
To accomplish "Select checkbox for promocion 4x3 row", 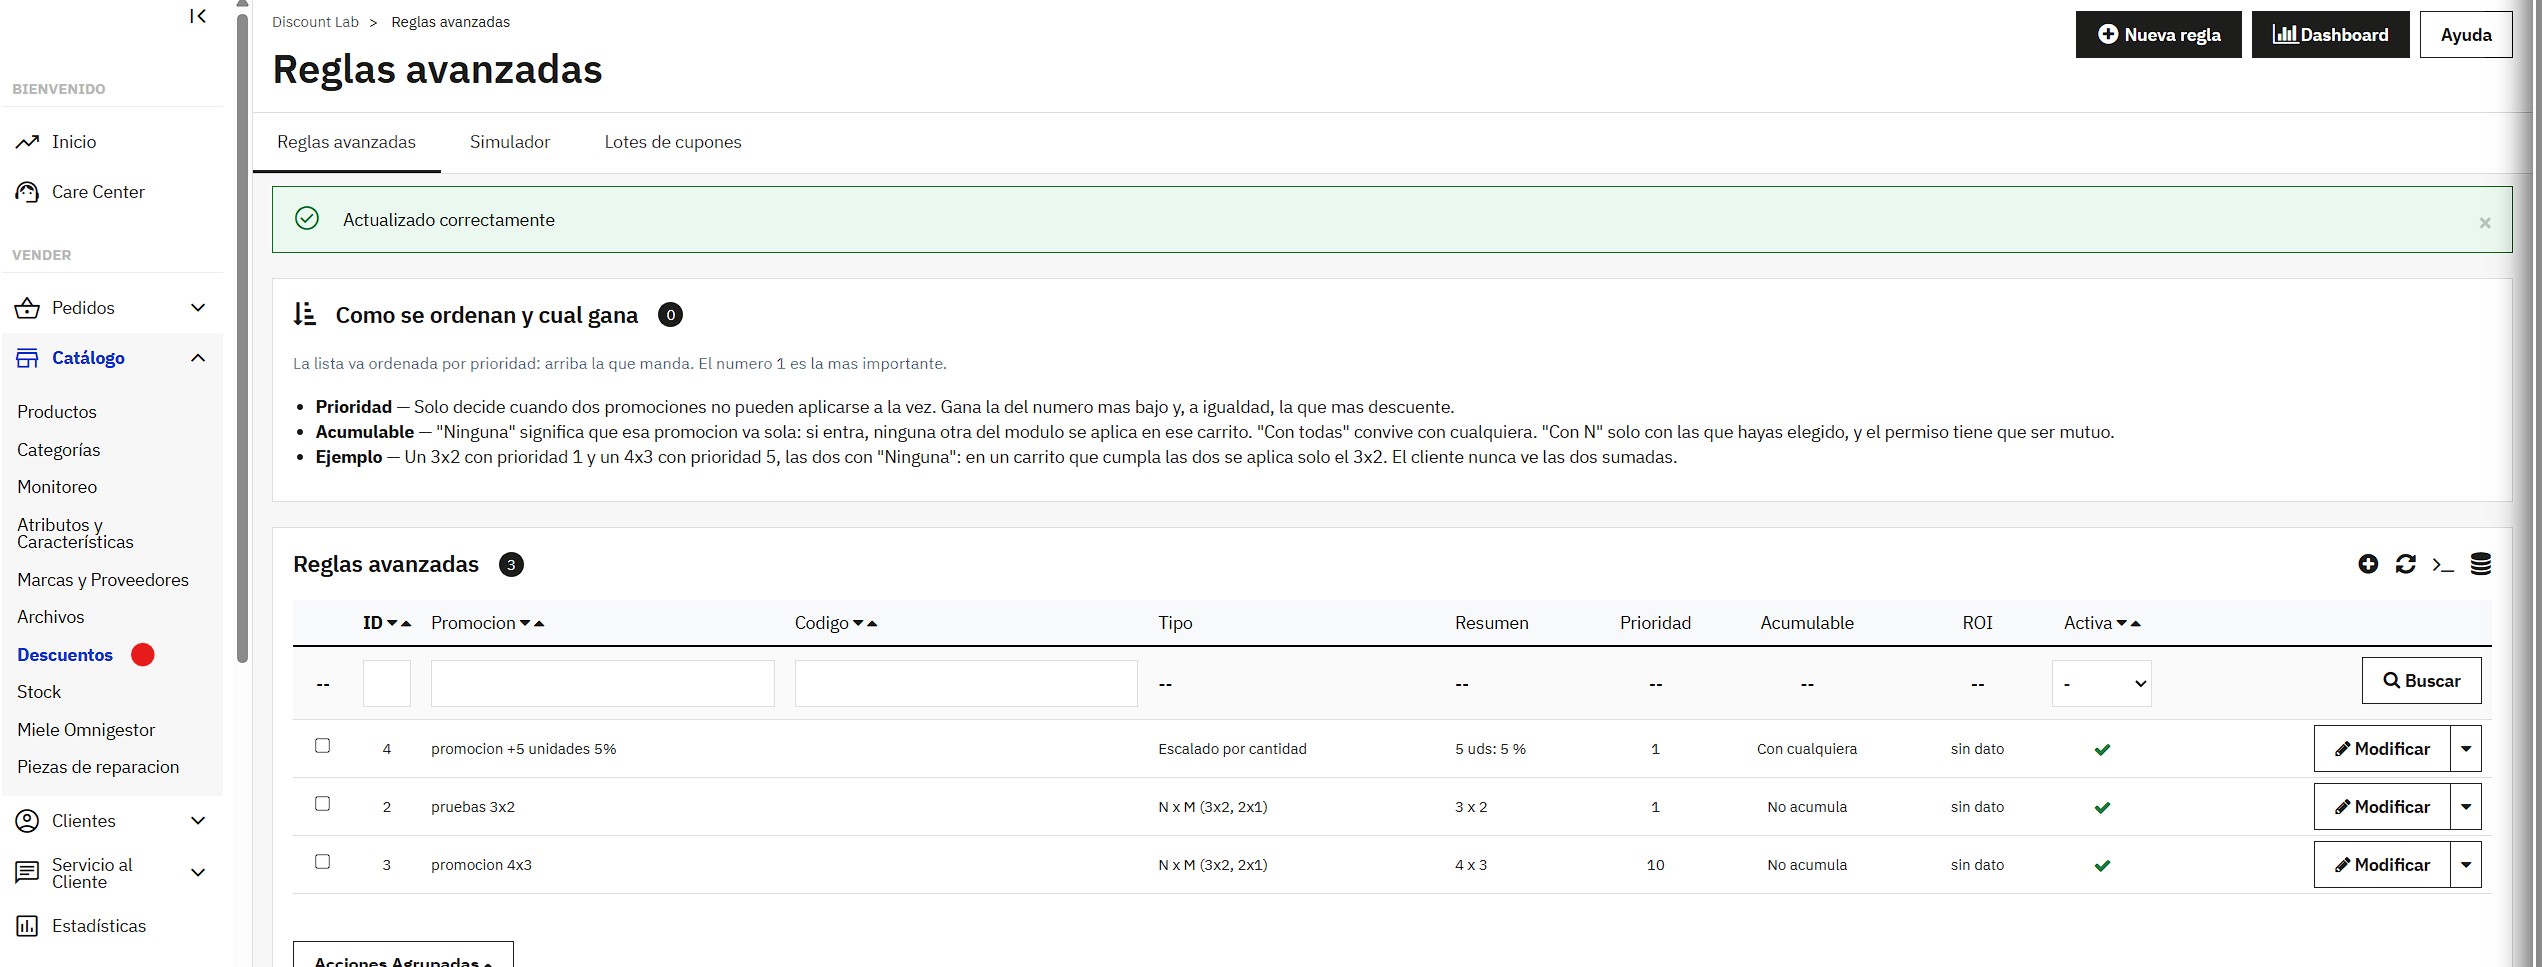I will 322,862.
